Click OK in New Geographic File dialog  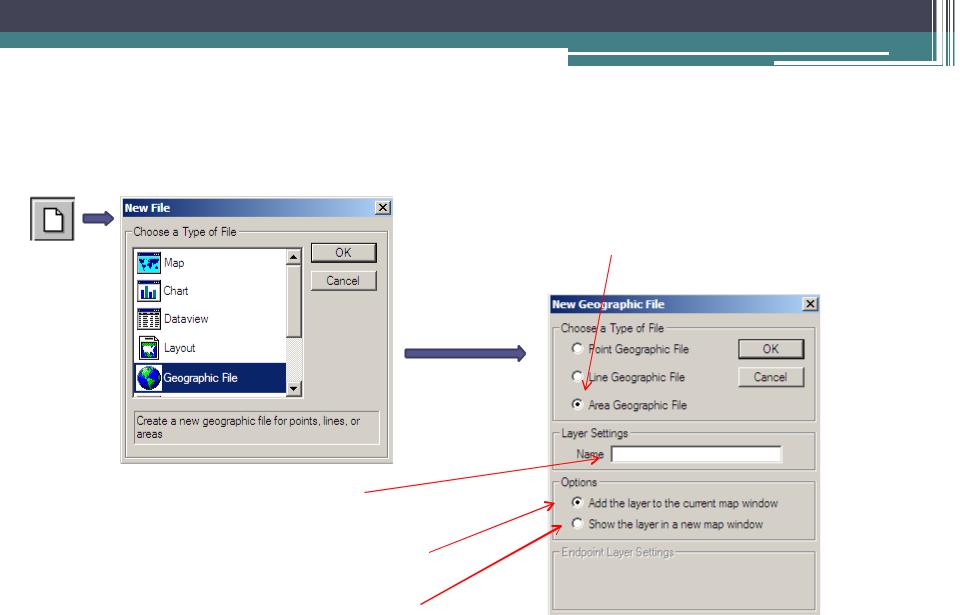(x=771, y=349)
